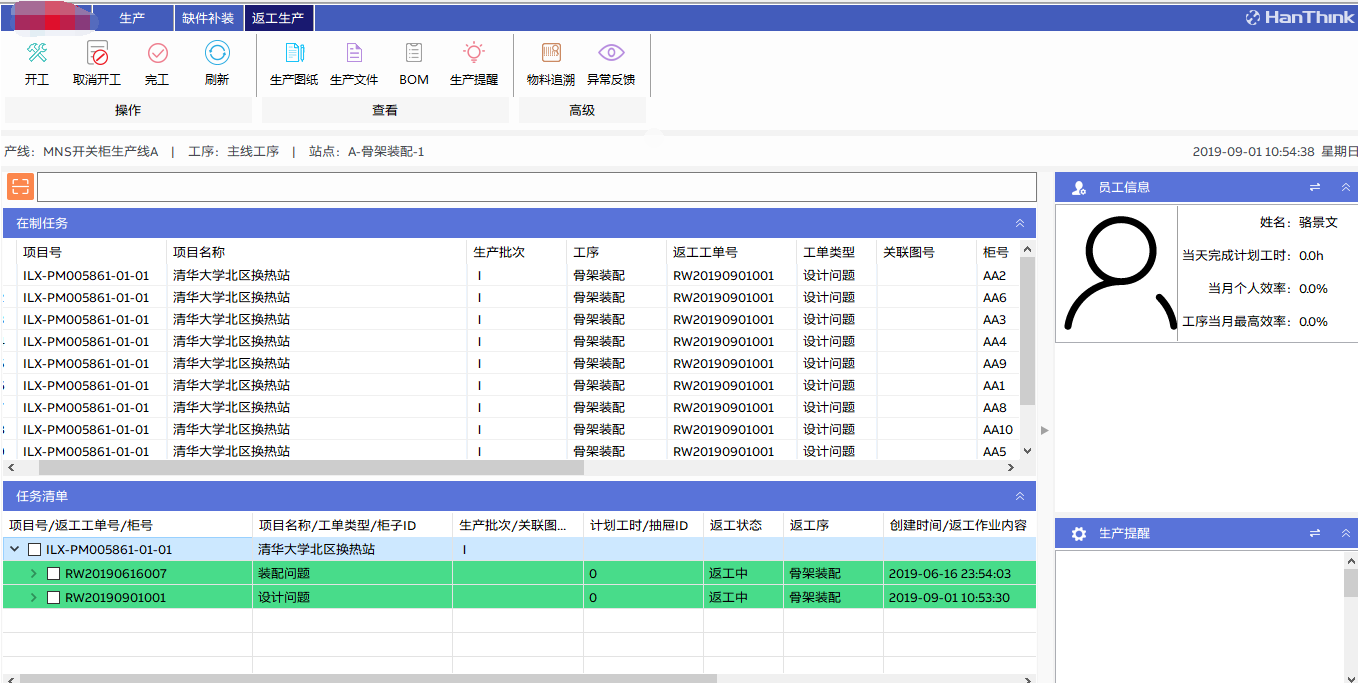The width and height of the screenshot is (1358, 683).
Task: Open 异常反馈 exception feedback
Action: pos(611,54)
